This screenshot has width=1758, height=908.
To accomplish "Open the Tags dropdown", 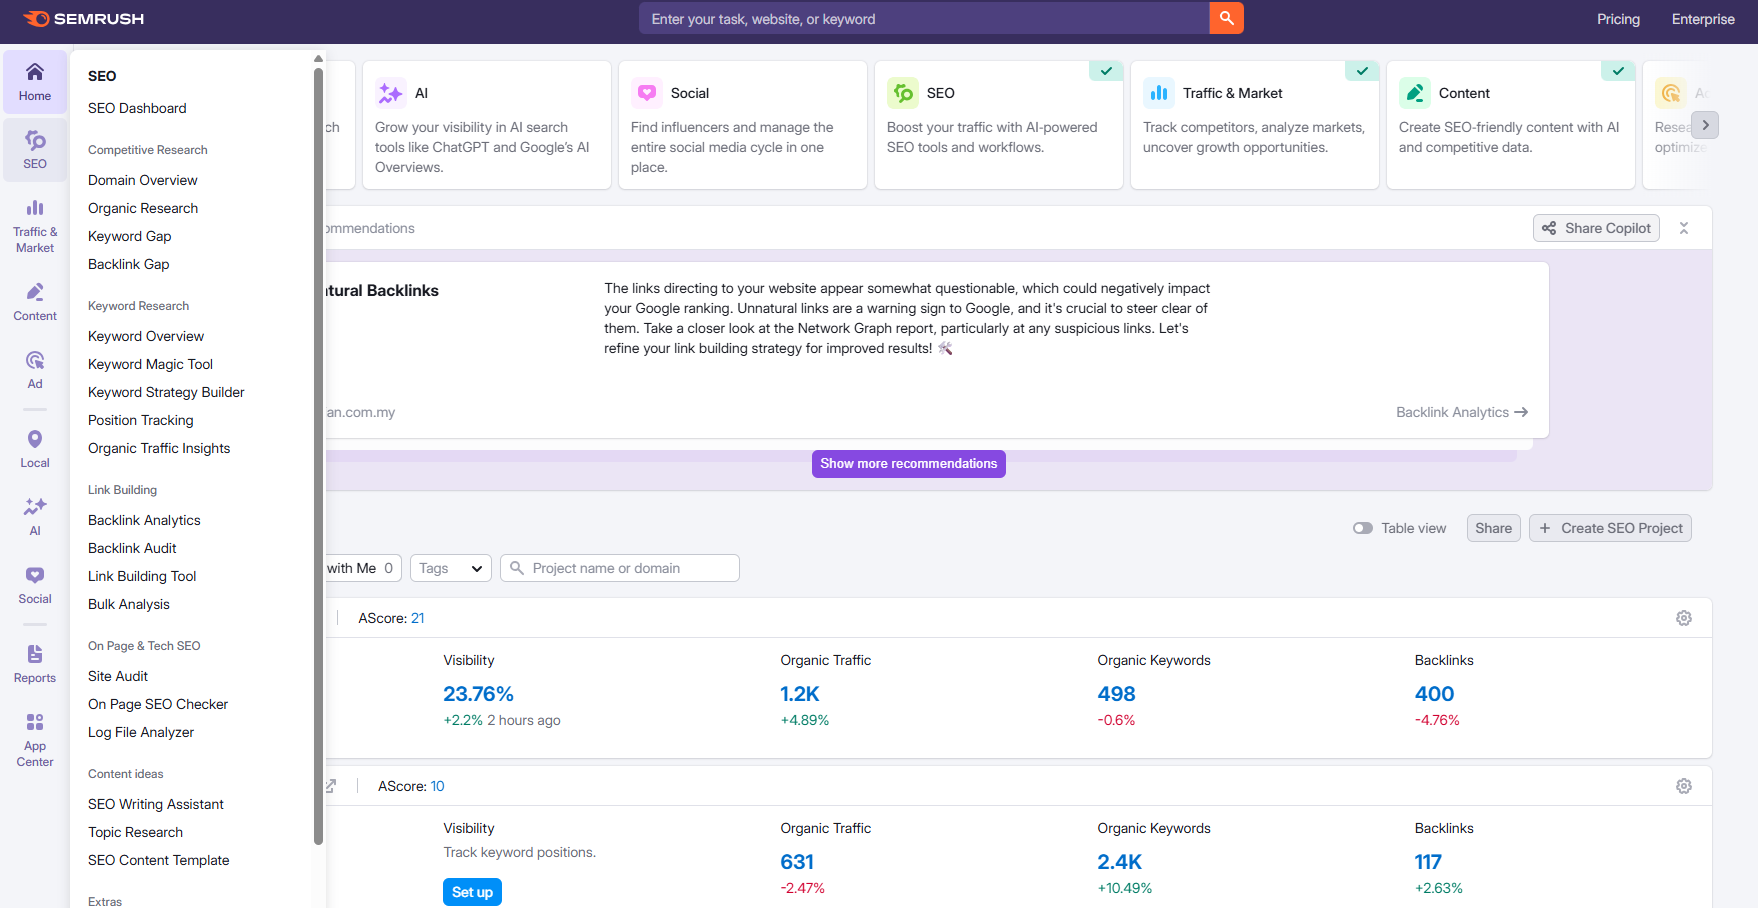I will pos(450,567).
